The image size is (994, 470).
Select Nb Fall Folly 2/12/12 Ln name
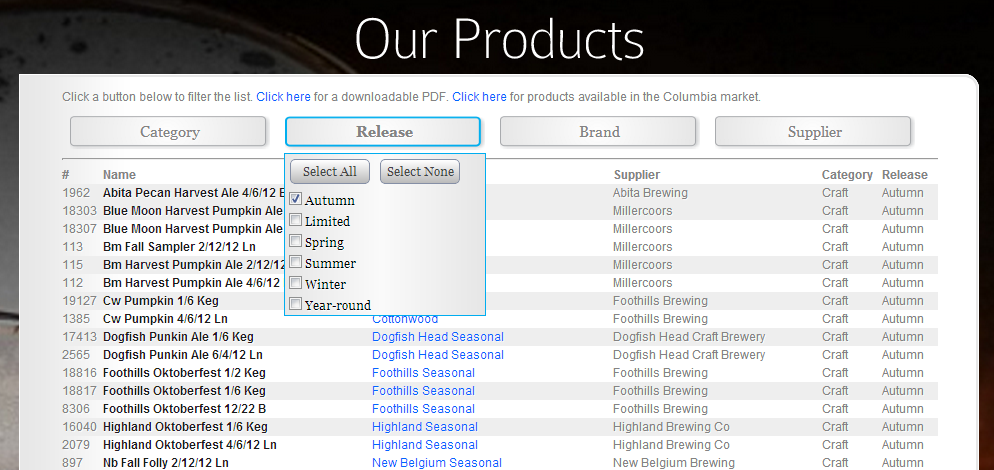click(x=165, y=463)
